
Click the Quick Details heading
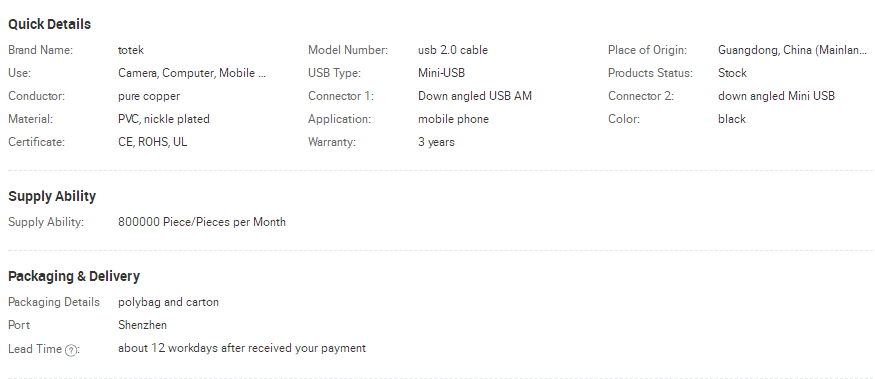click(x=49, y=24)
